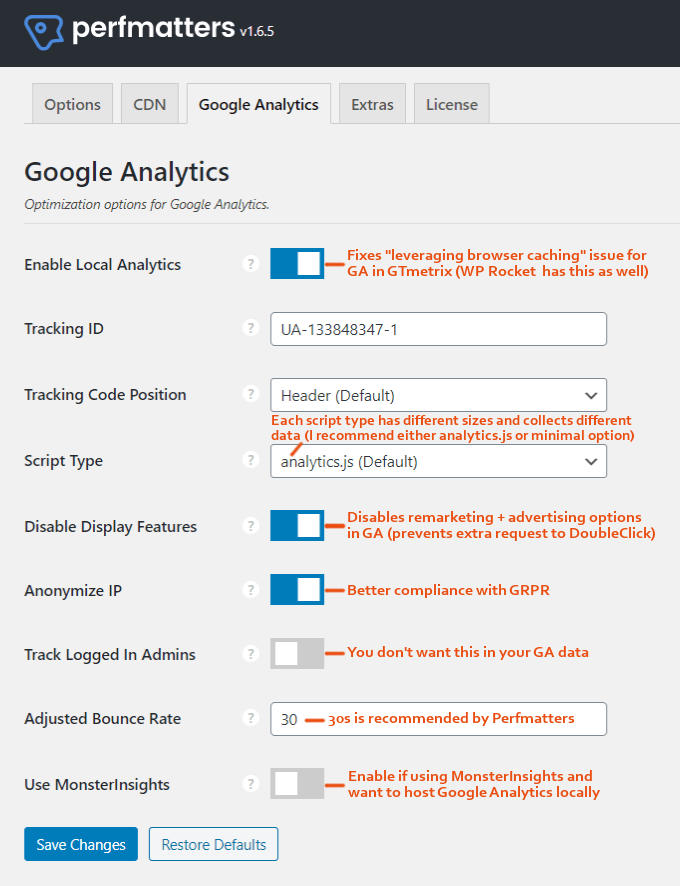This screenshot has height=886, width=680.
Task: Click the Save Changes button
Action: pyautogui.click(x=81, y=844)
